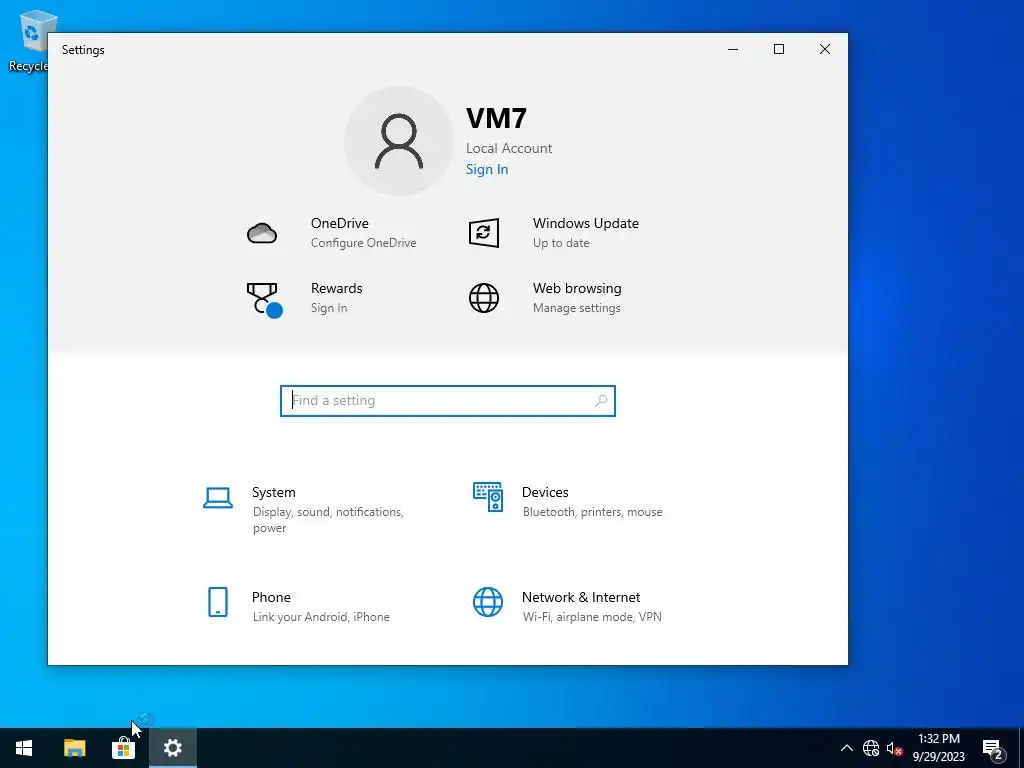This screenshot has height=768, width=1024.
Task: Minimize the Settings window
Action: pyautogui.click(x=733, y=49)
